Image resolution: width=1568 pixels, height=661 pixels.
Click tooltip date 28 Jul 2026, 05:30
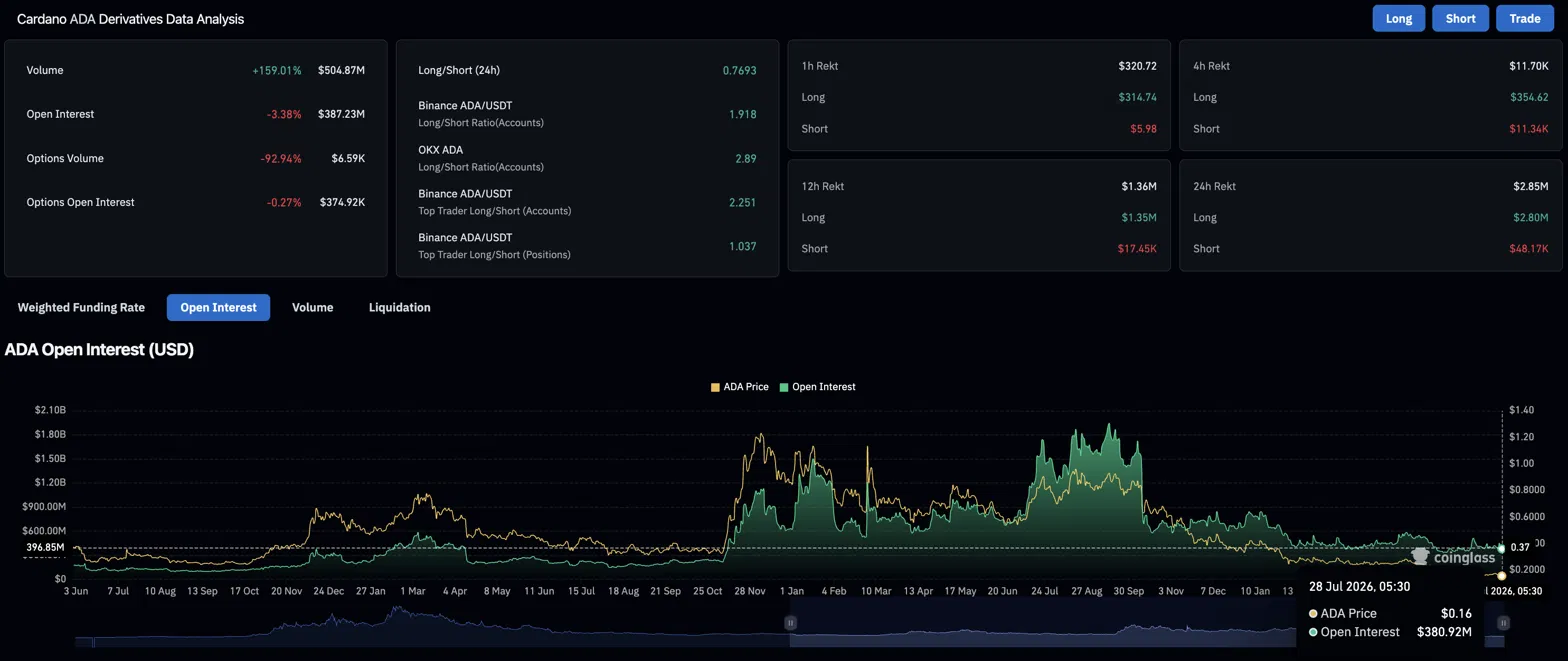1359,587
